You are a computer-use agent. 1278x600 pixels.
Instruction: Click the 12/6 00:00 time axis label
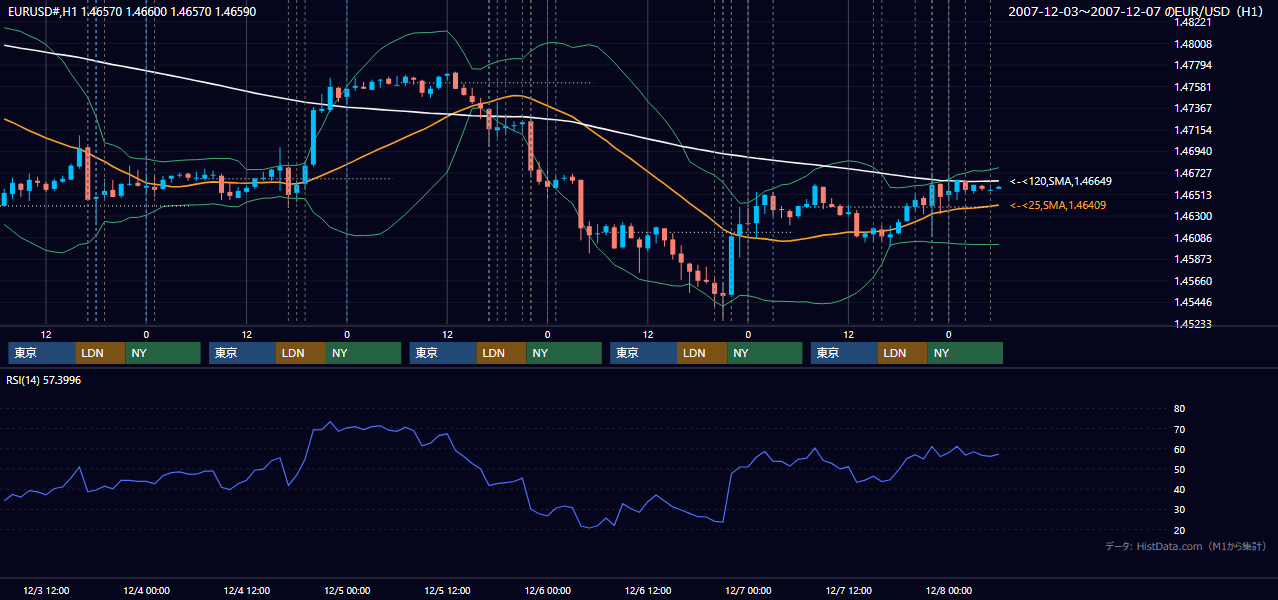tap(548, 590)
